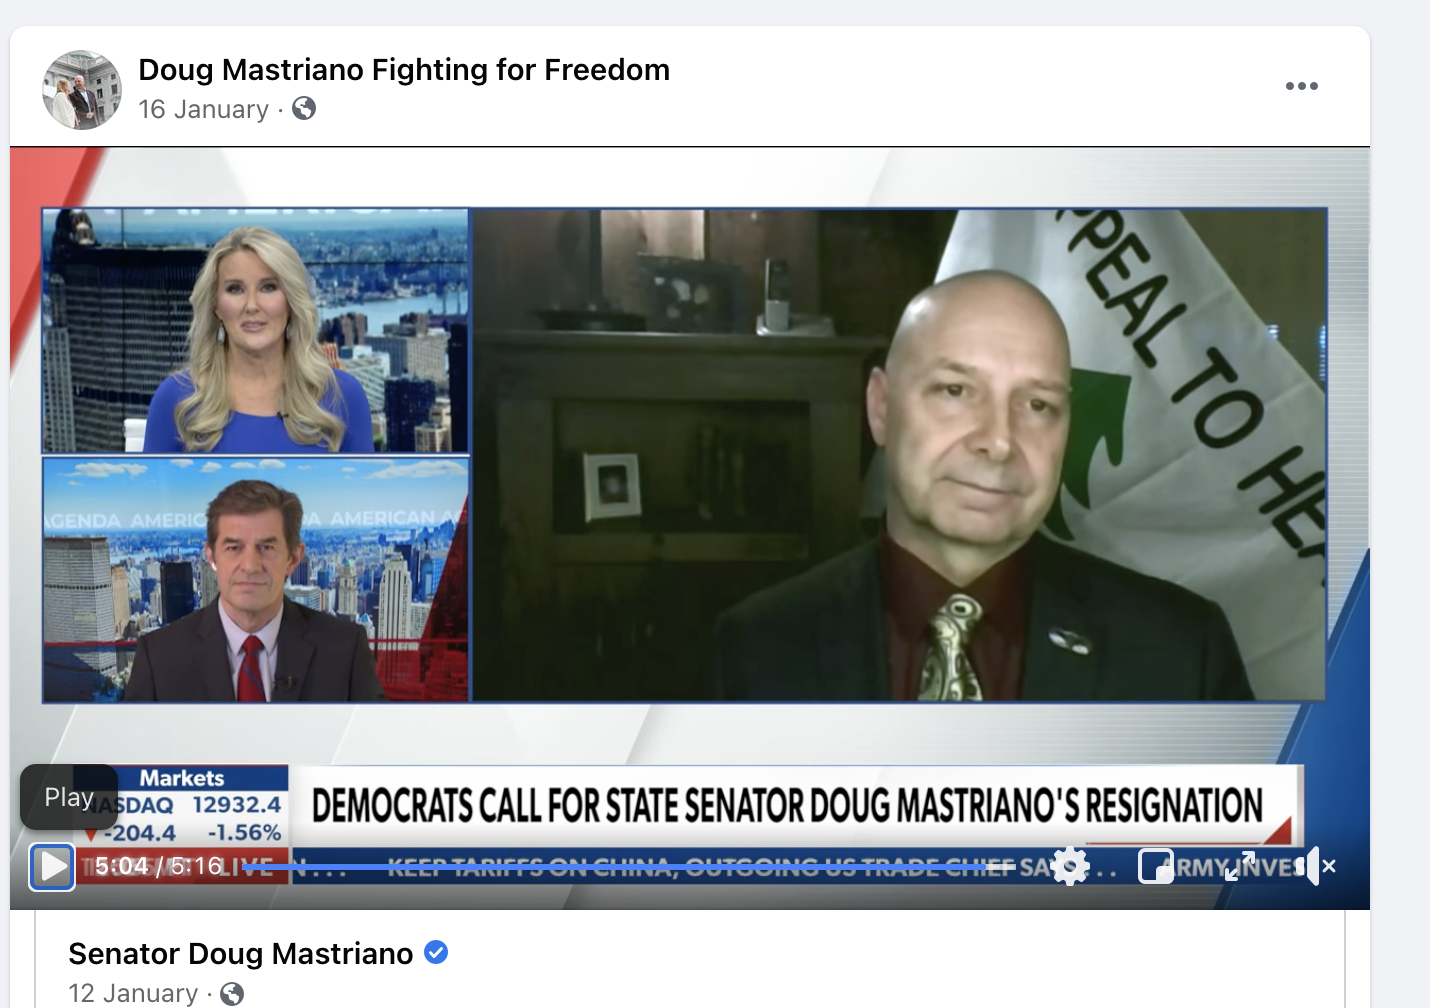The height and width of the screenshot is (1008, 1430).
Task: Seek along the blue video progress bar
Action: [x=640, y=866]
